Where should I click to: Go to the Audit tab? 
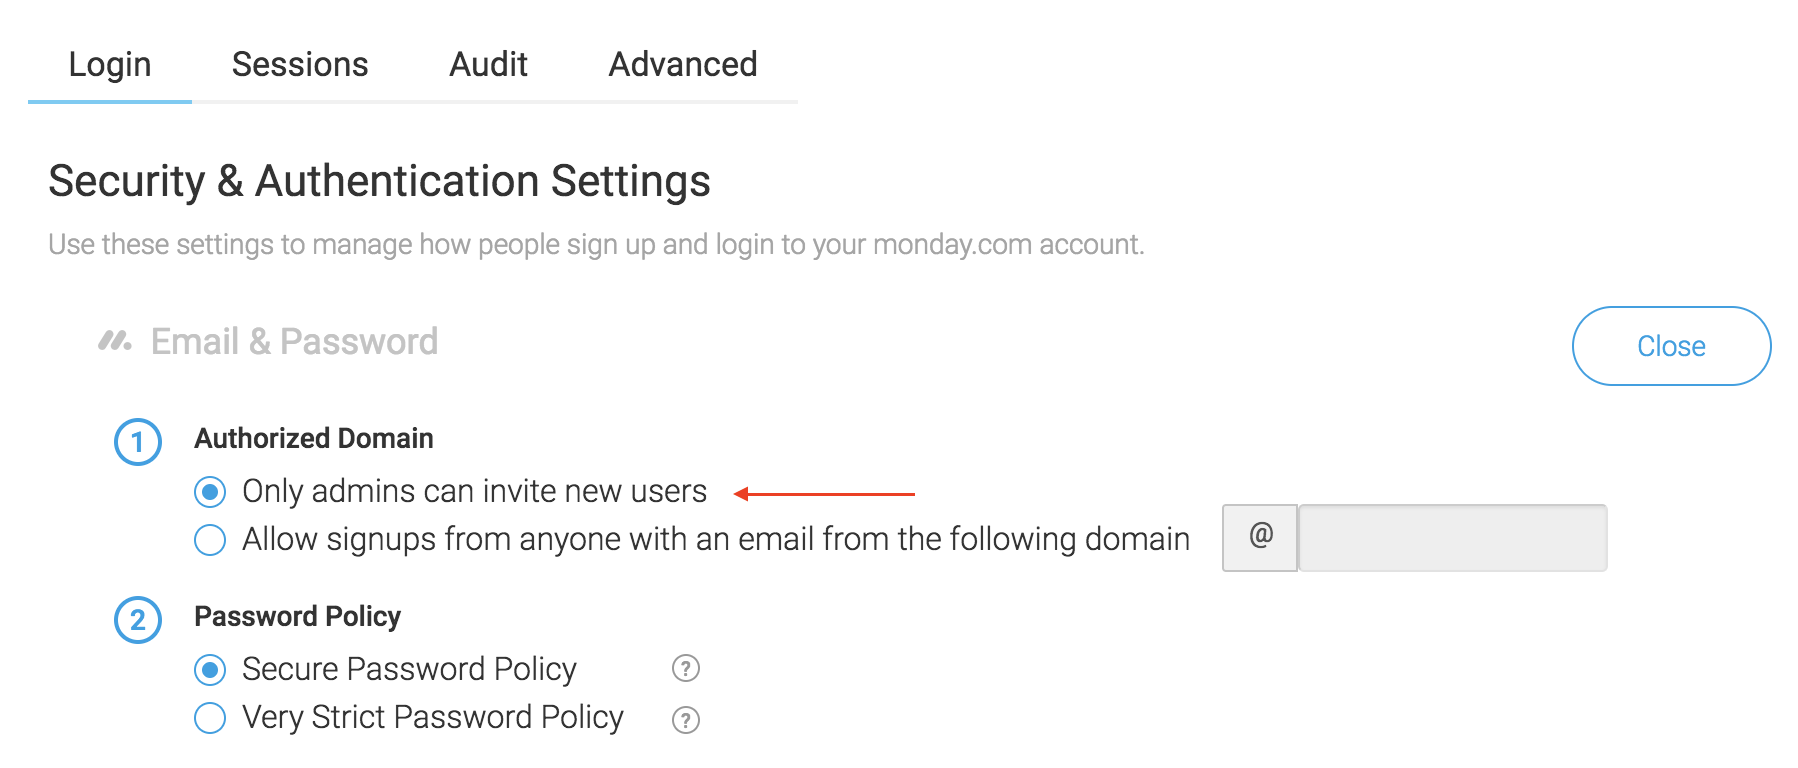pyautogui.click(x=488, y=65)
